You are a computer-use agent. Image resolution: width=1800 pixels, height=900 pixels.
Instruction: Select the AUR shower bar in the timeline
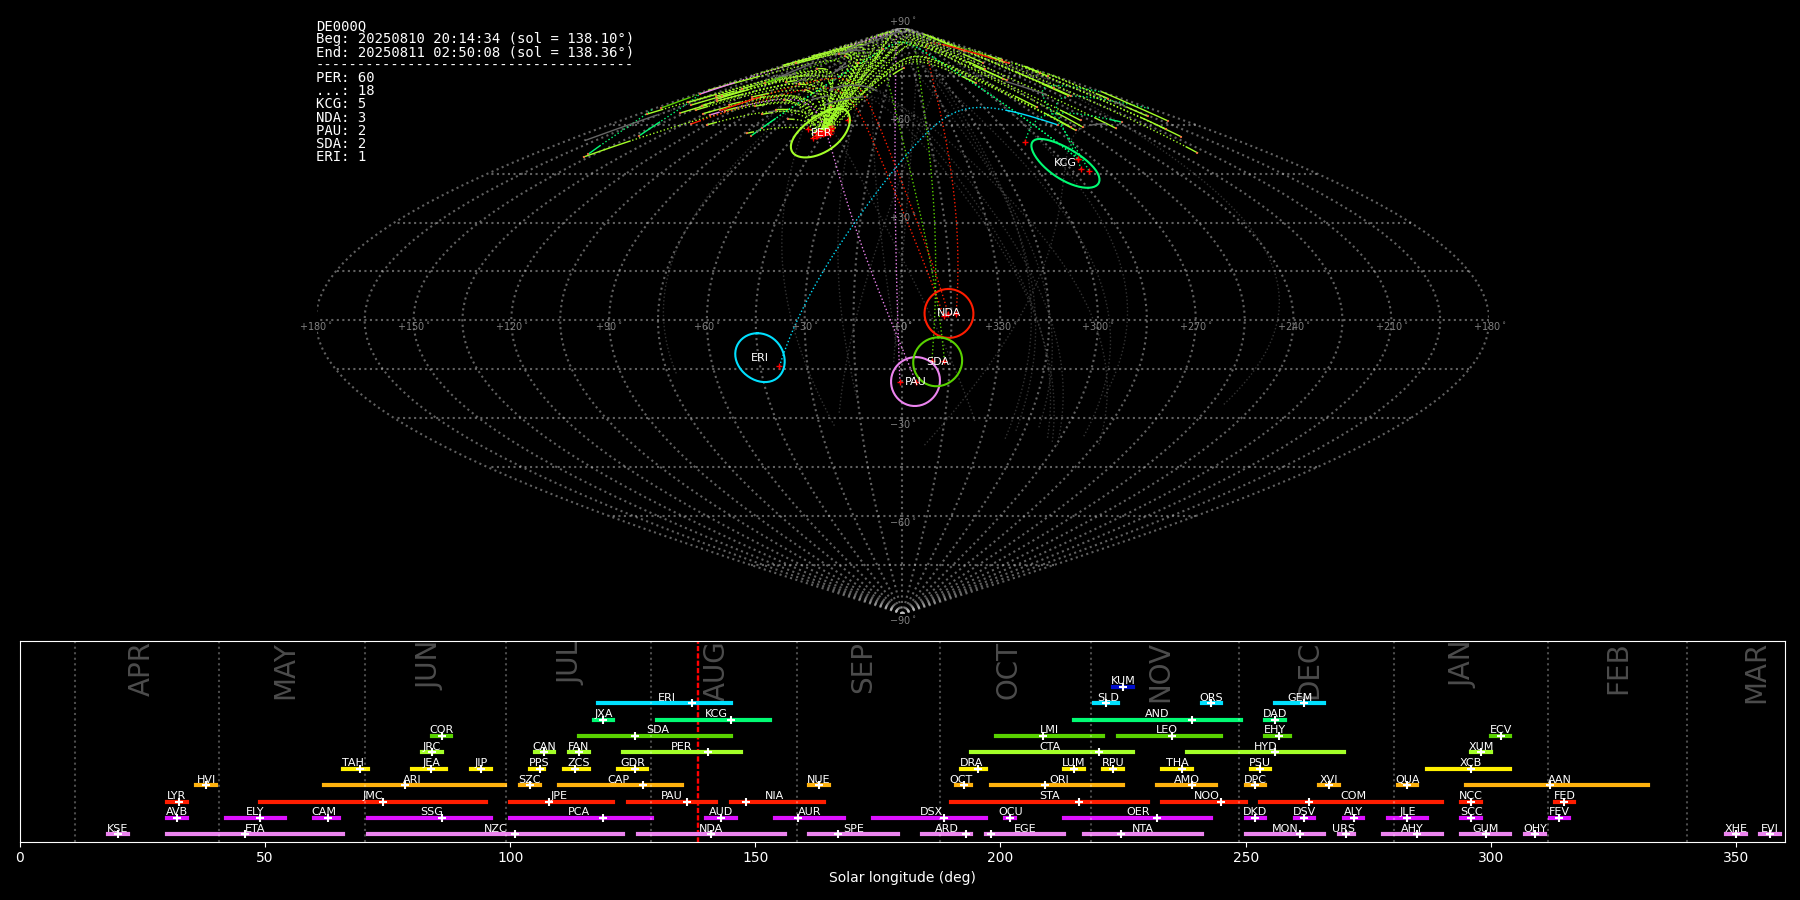[x=809, y=817]
